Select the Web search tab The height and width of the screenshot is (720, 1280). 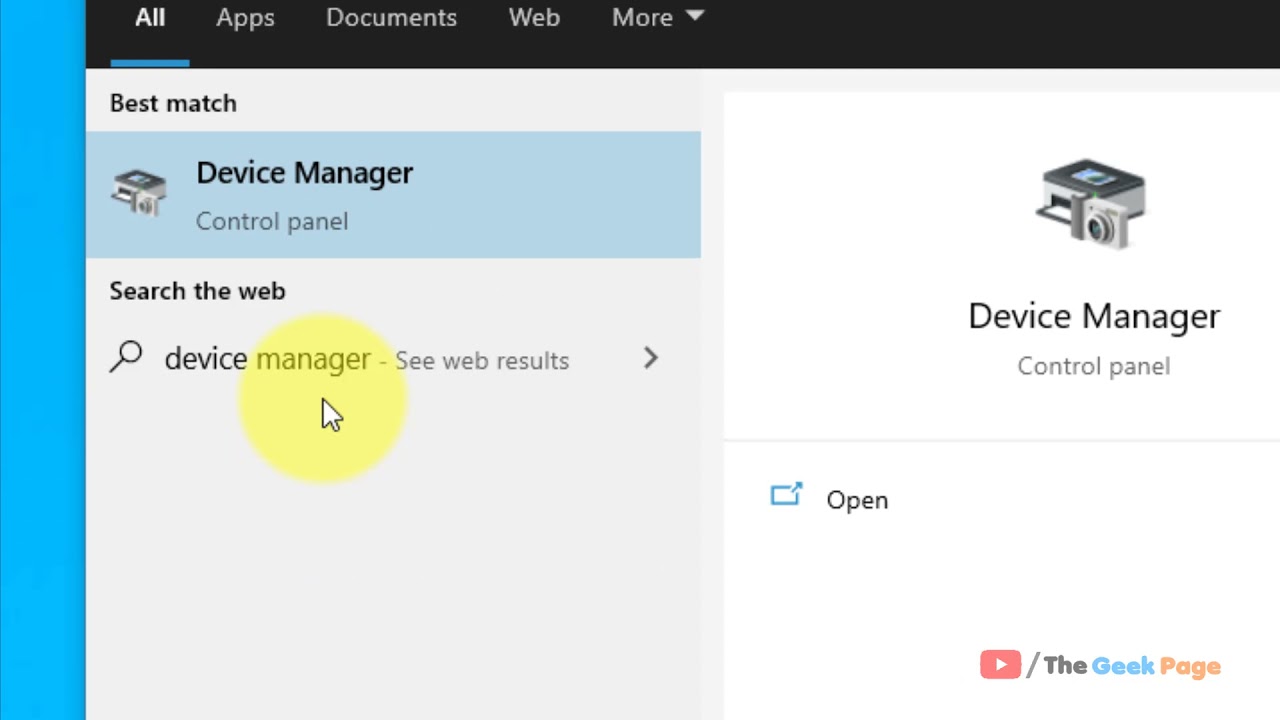[534, 18]
